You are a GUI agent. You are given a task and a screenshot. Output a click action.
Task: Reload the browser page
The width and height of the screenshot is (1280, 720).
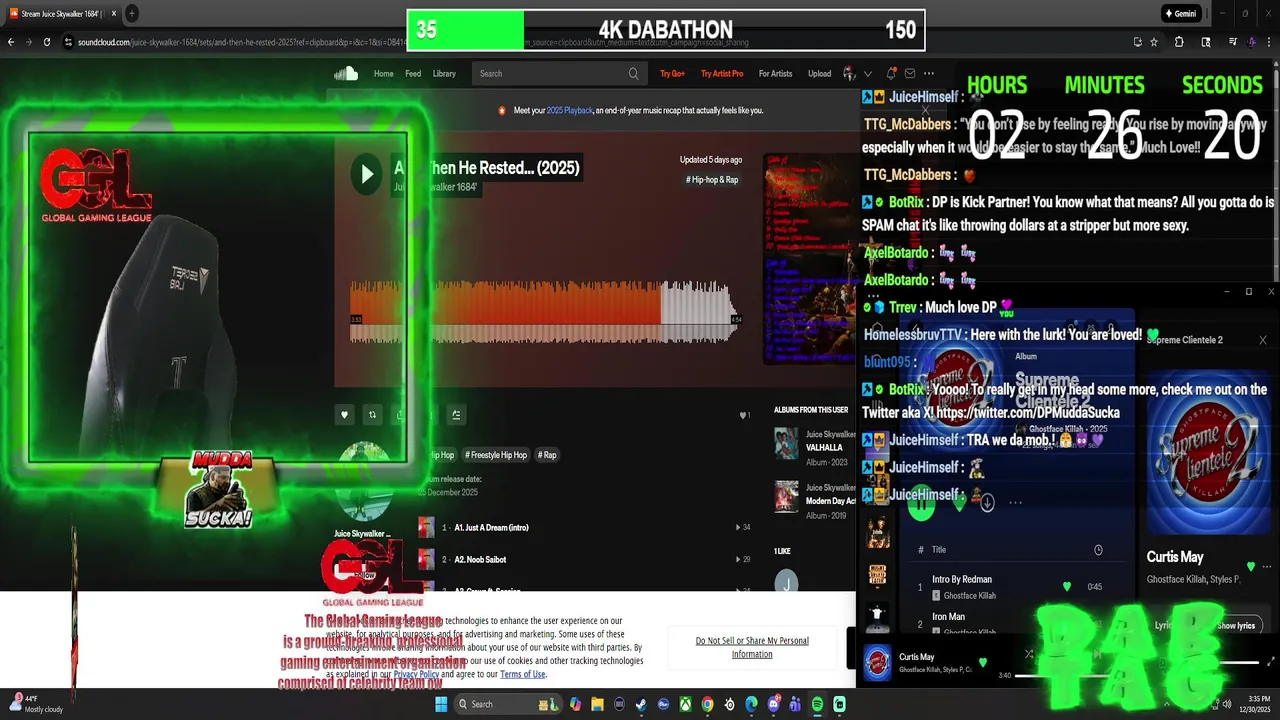point(47,42)
